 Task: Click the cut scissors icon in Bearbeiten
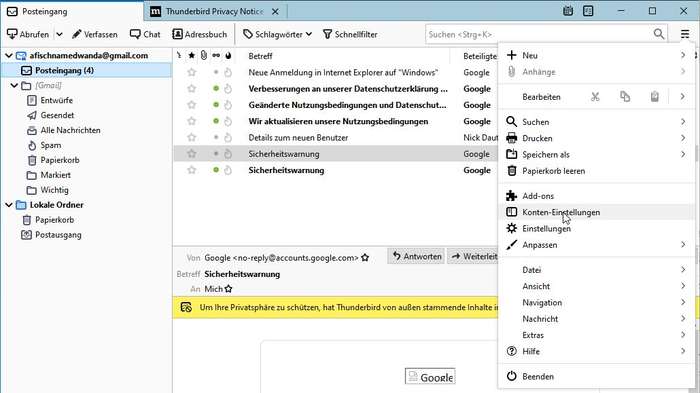(x=595, y=96)
